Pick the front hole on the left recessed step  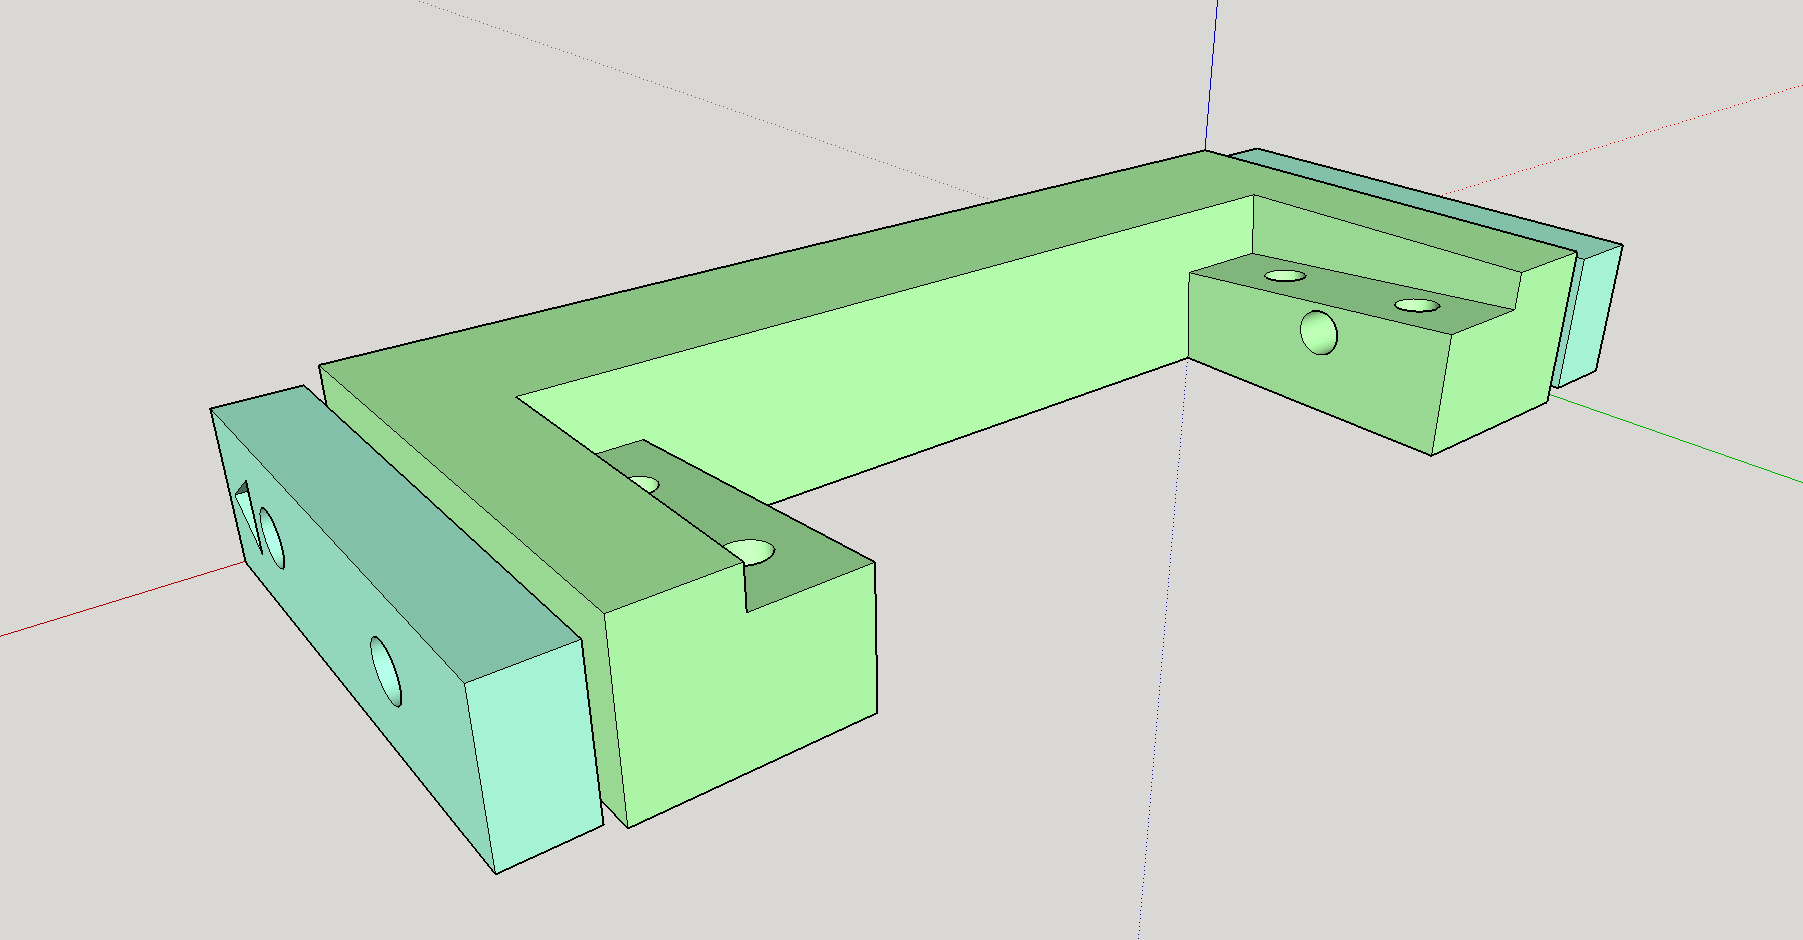[750, 551]
